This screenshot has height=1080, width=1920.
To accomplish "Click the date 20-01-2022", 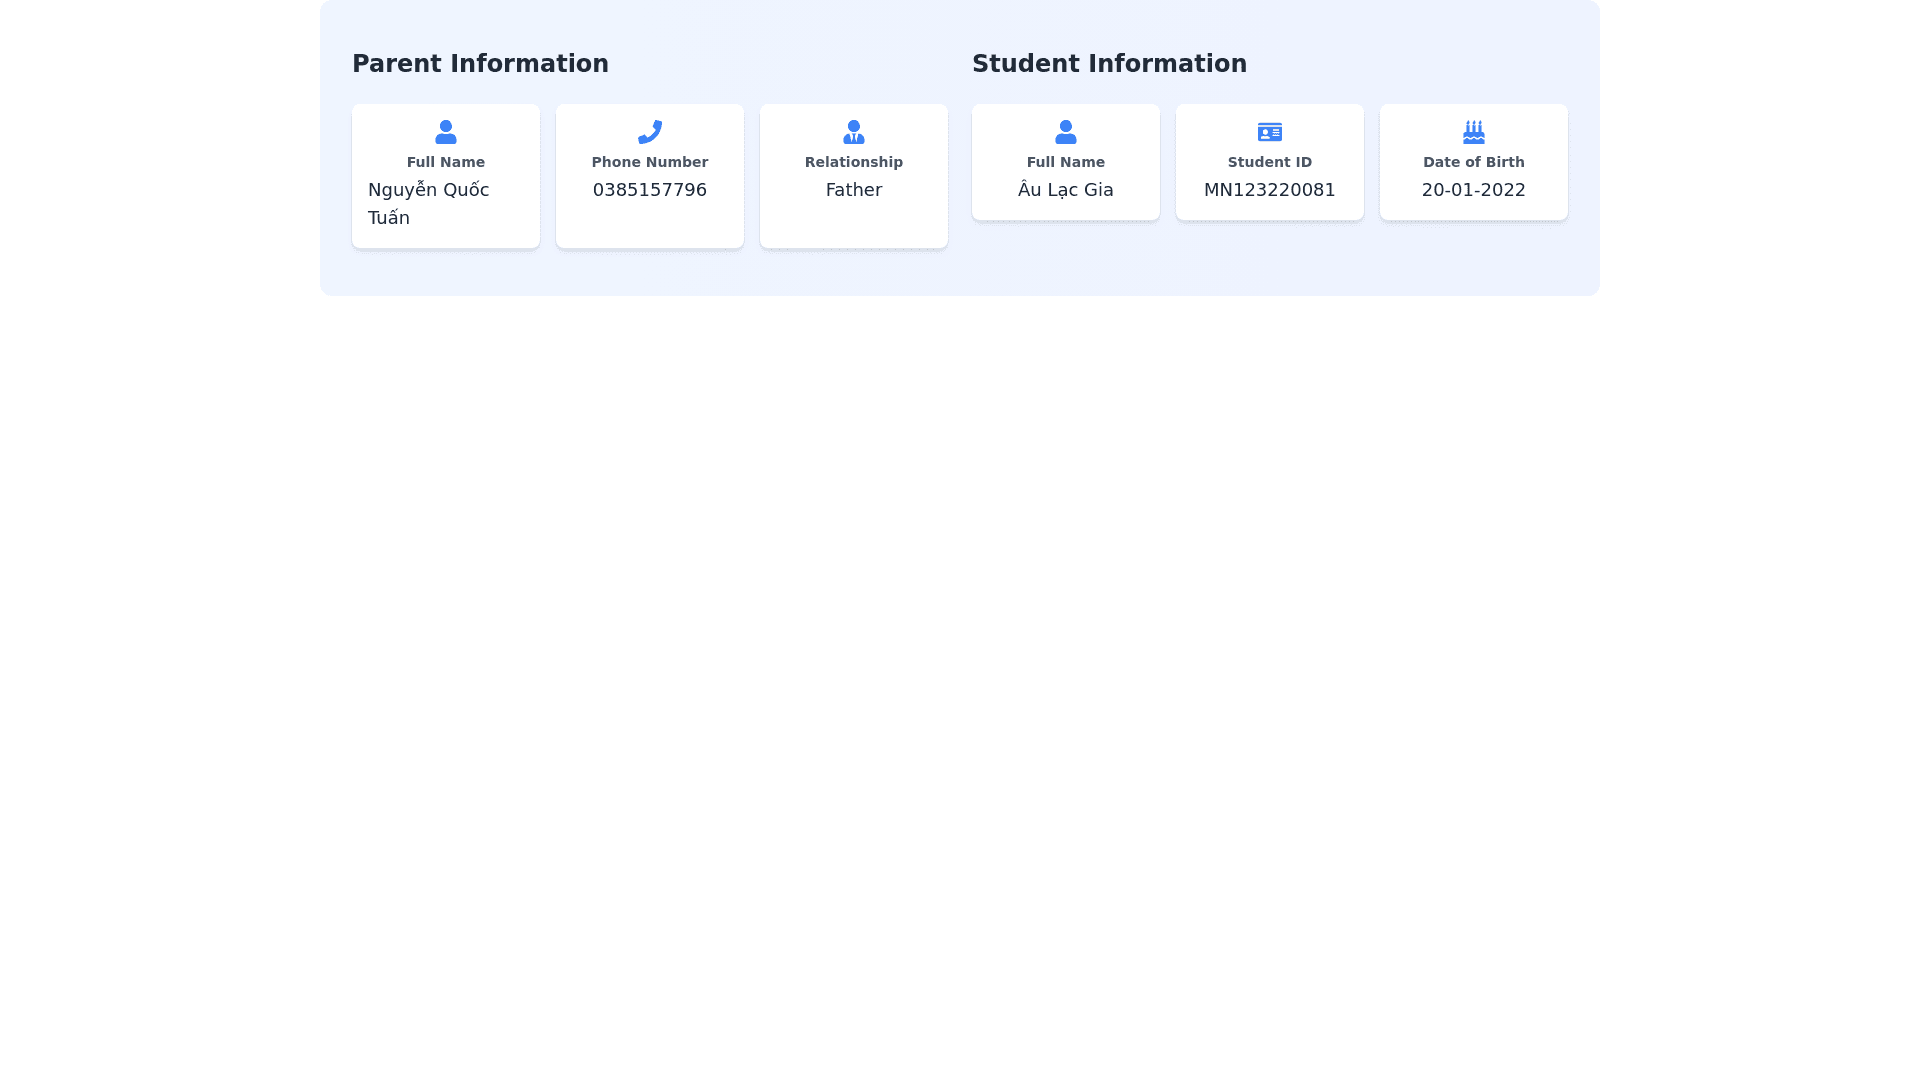I will [x=1473, y=190].
